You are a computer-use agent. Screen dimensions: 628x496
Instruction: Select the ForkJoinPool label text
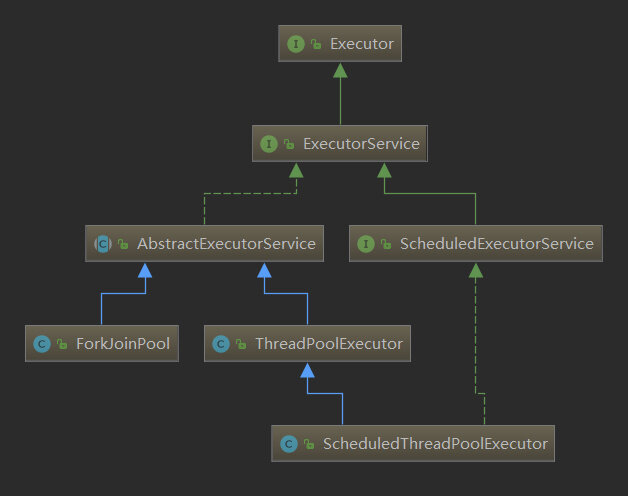[120, 344]
